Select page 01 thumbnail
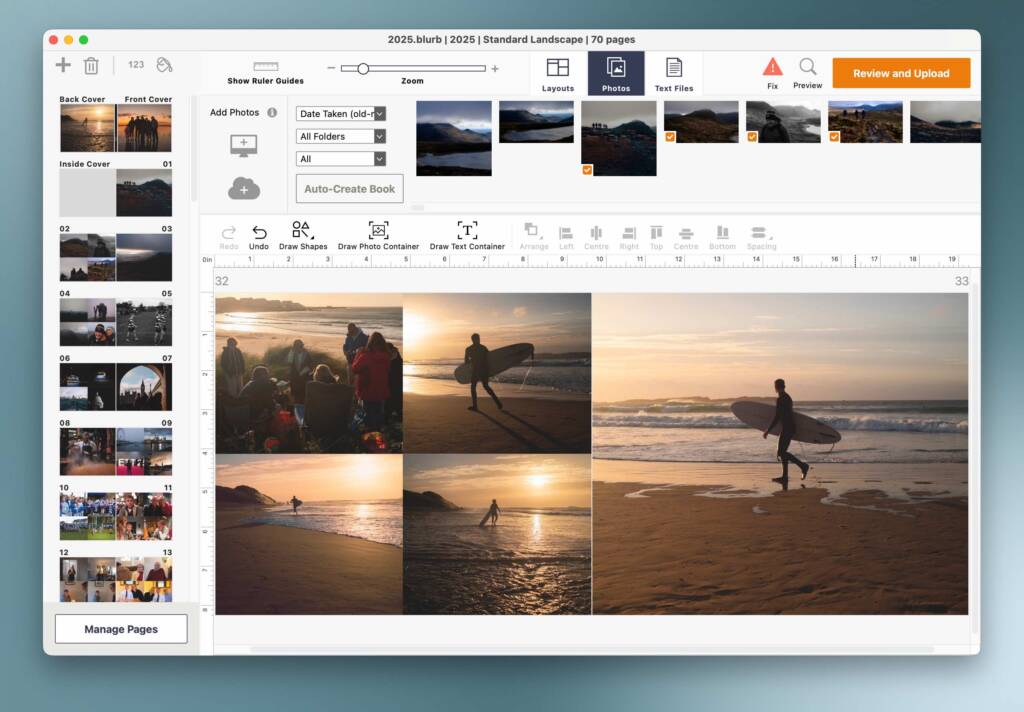 tap(144, 193)
